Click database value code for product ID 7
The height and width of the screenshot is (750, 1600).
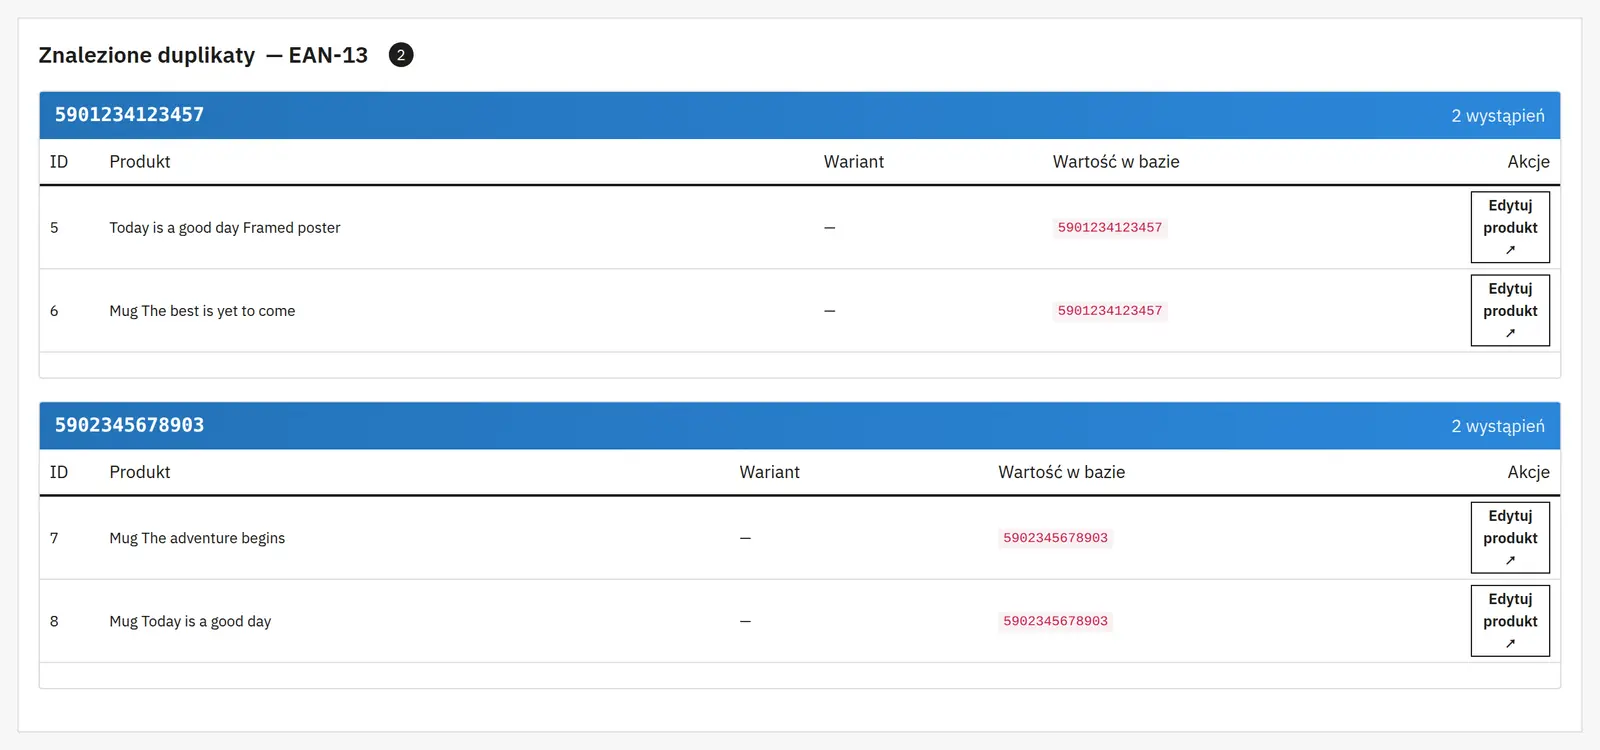click(1055, 538)
